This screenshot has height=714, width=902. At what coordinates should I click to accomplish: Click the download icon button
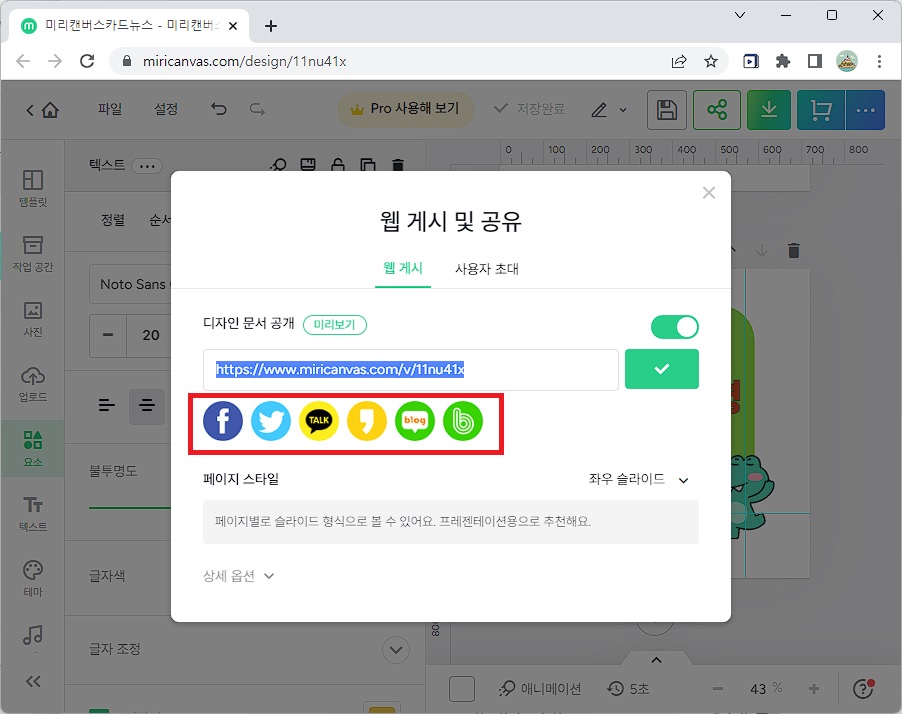[x=769, y=109]
